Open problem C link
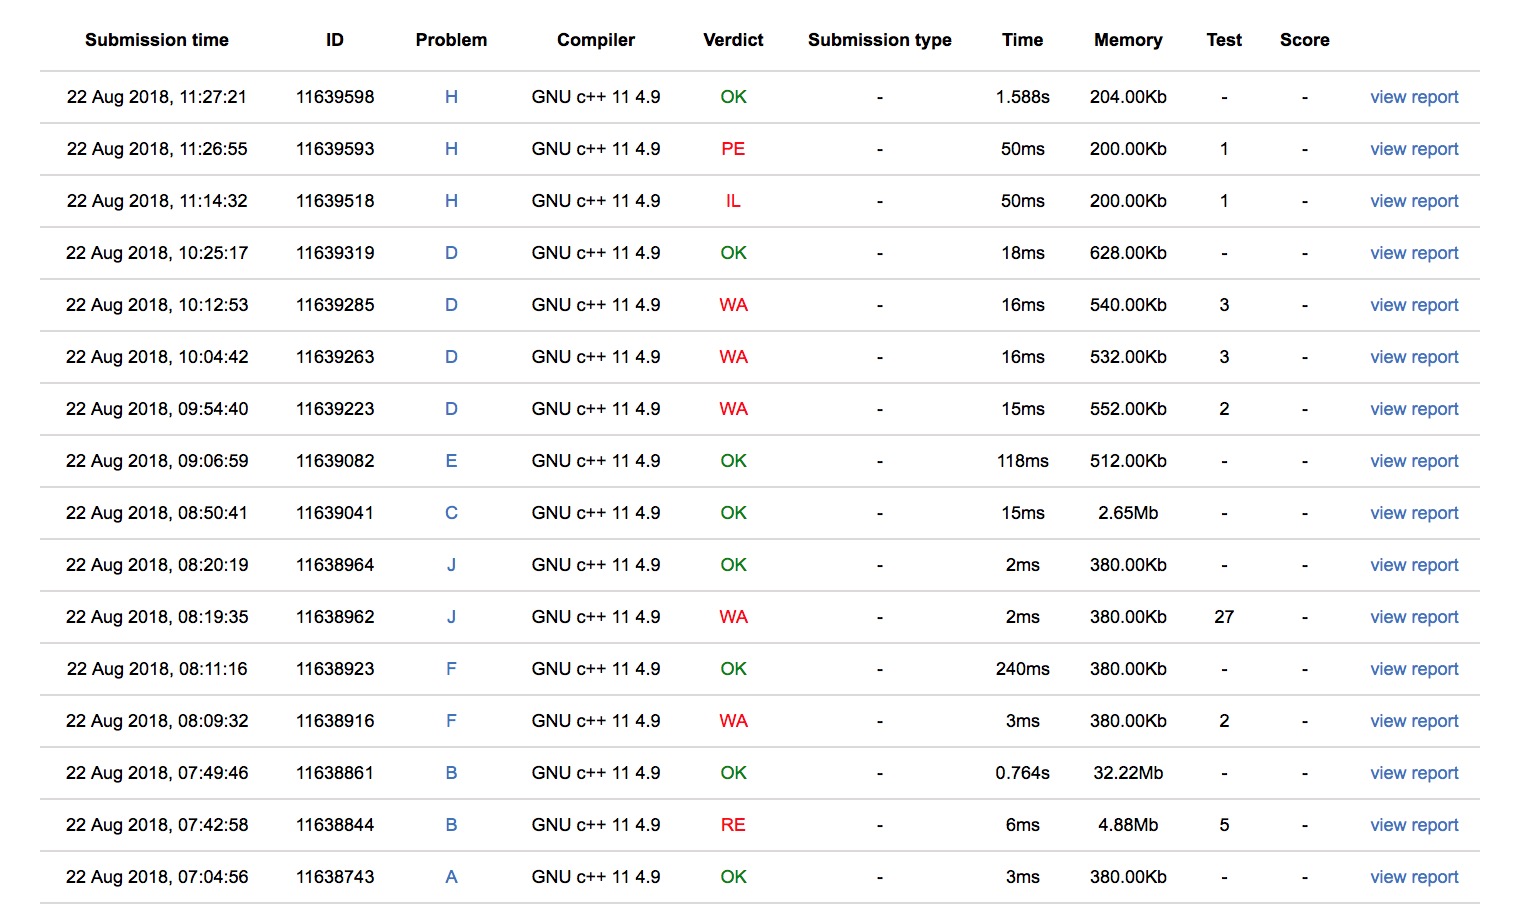Screen dimensions: 1518x920 pyautogui.click(x=451, y=513)
